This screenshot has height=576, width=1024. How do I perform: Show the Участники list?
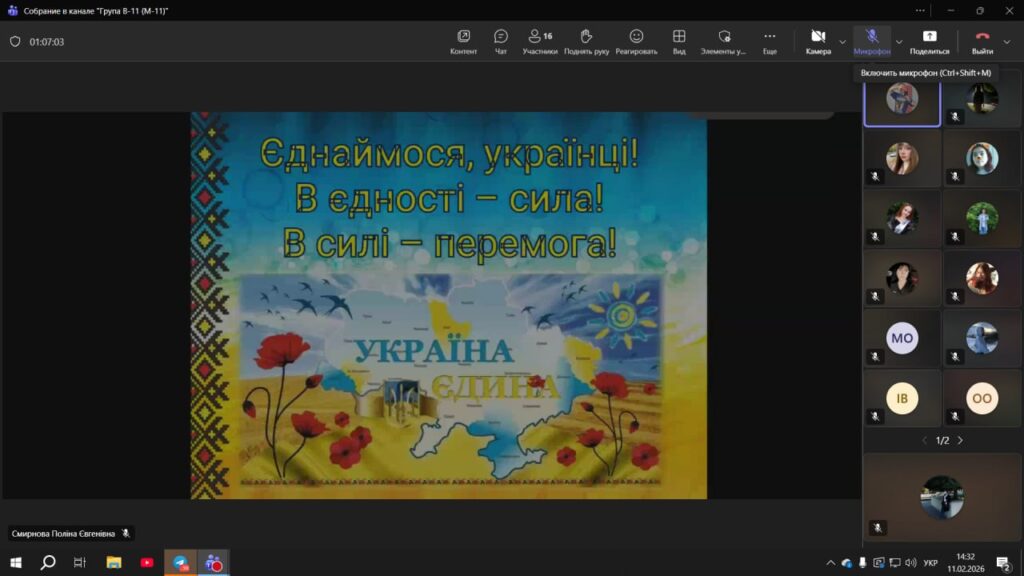(x=540, y=41)
